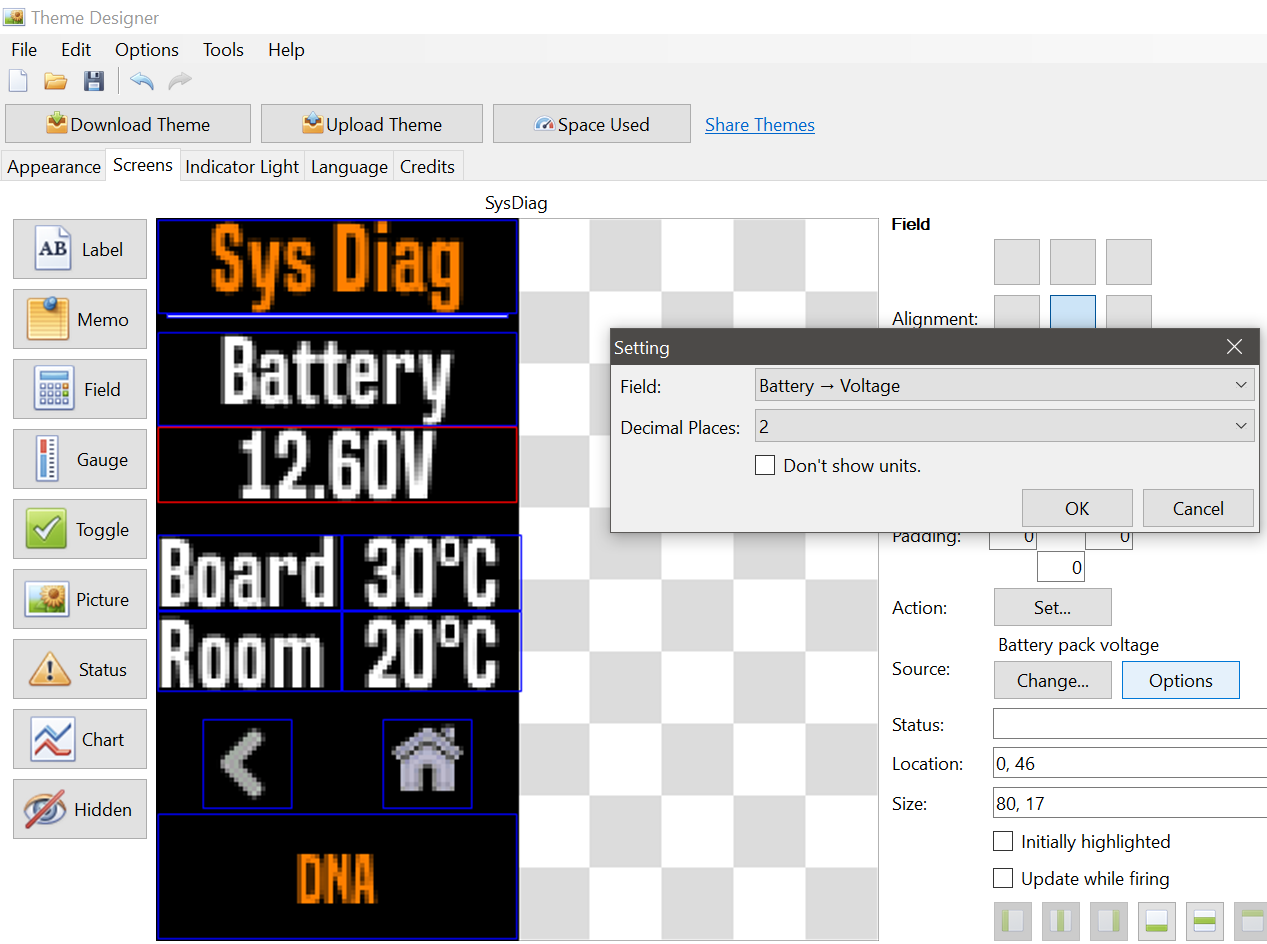Check Initially highlighted option
Image resolution: width=1267 pixels, height=944 pixels.
pyautogui.click(x=1003, y=842)
